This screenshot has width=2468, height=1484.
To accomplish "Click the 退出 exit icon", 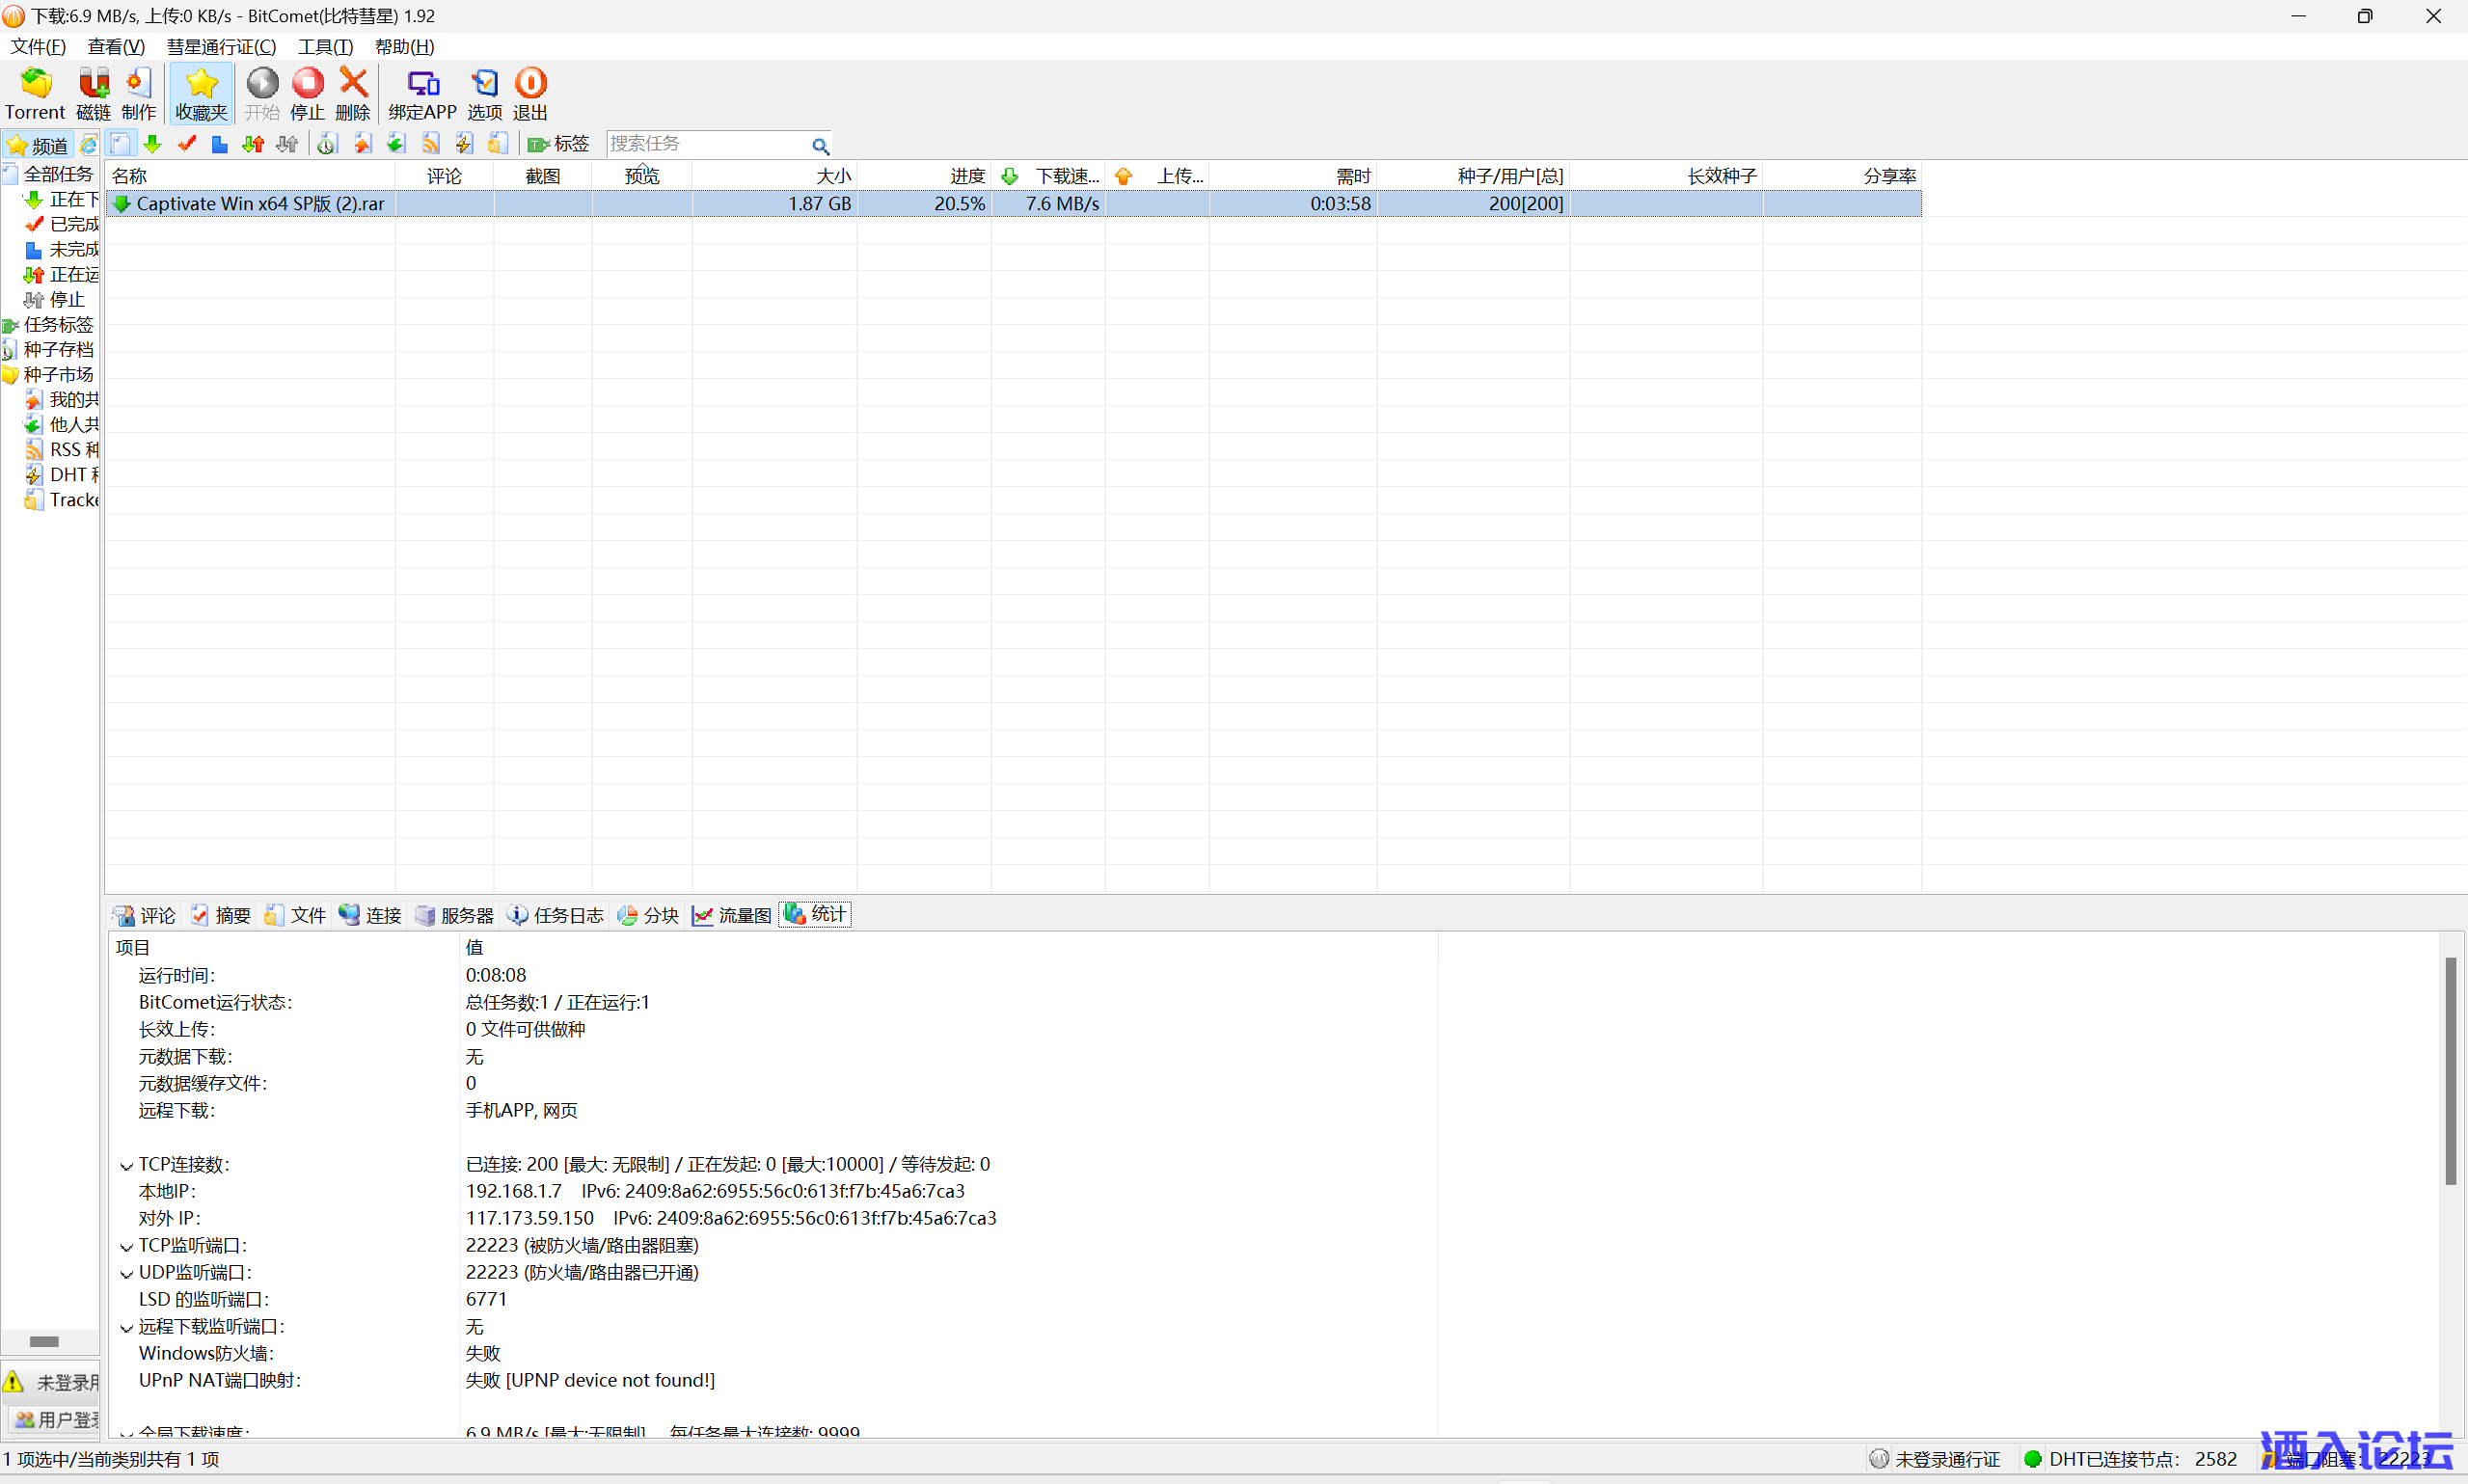I will (530, 84).
